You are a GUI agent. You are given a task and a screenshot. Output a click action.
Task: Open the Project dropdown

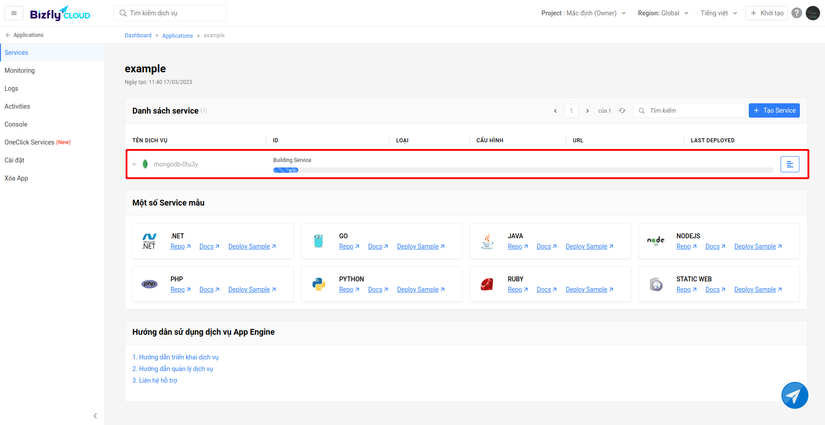coord(583,13)
